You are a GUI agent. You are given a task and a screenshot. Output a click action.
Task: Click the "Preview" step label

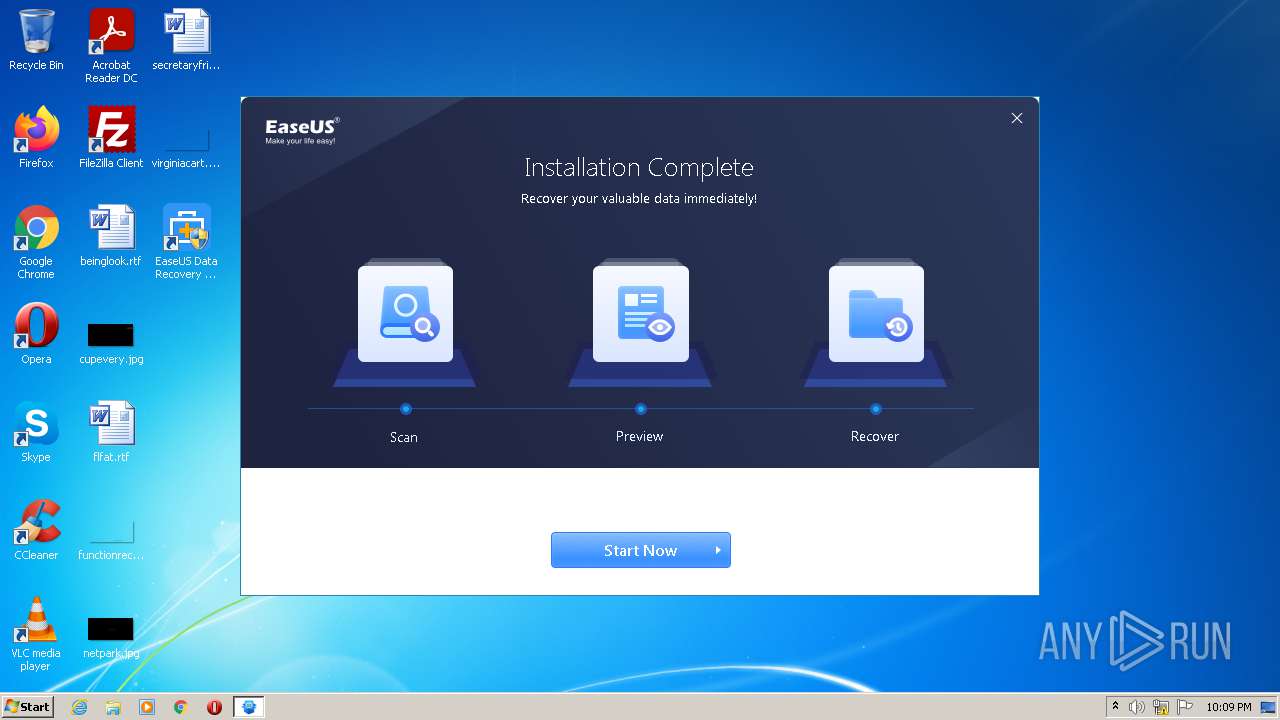click(640, 436)
